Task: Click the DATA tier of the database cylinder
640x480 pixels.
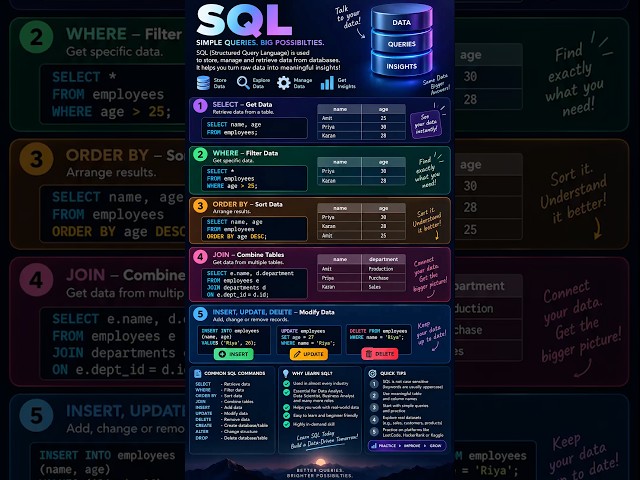Action: [402, 18]
